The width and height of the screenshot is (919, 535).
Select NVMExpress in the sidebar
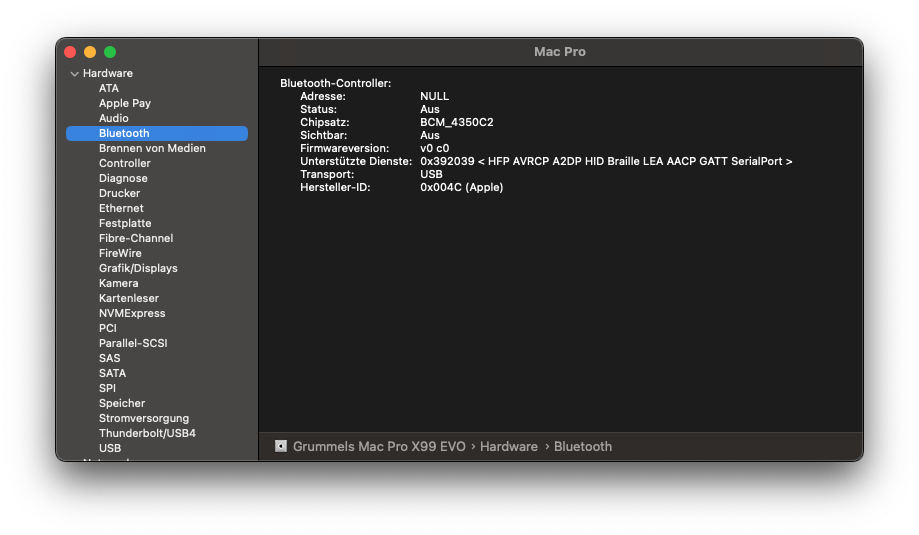pyautogui.click(x=132, y=313)
